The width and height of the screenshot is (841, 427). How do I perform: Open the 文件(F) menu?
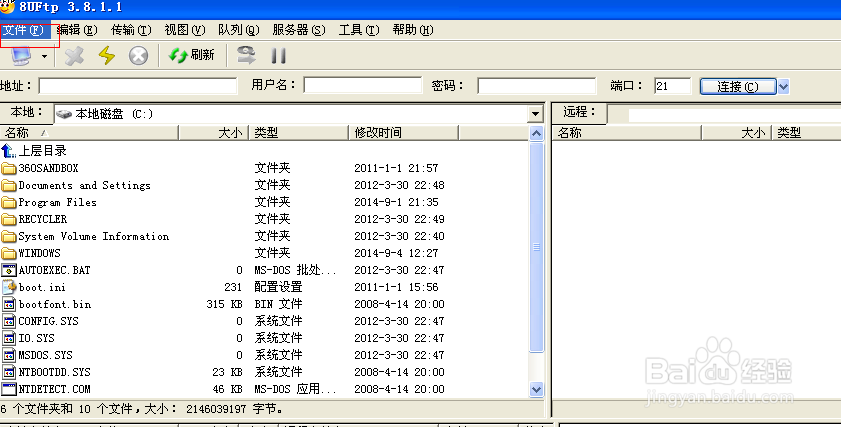23,30
